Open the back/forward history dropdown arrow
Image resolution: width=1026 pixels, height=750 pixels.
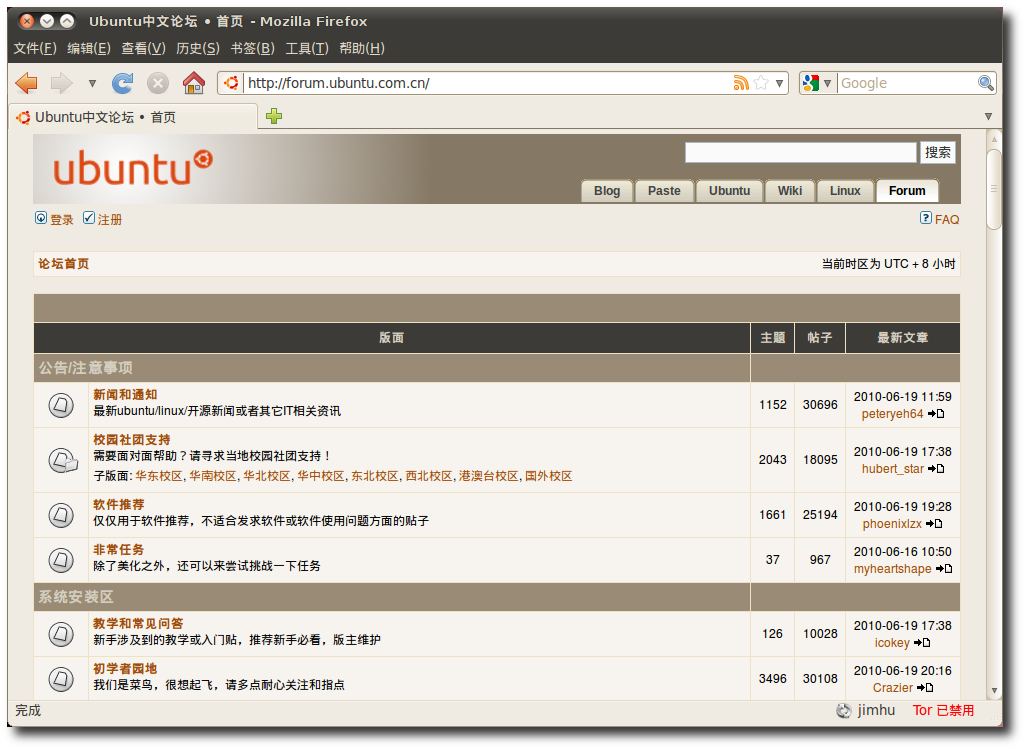coord(92,83)
